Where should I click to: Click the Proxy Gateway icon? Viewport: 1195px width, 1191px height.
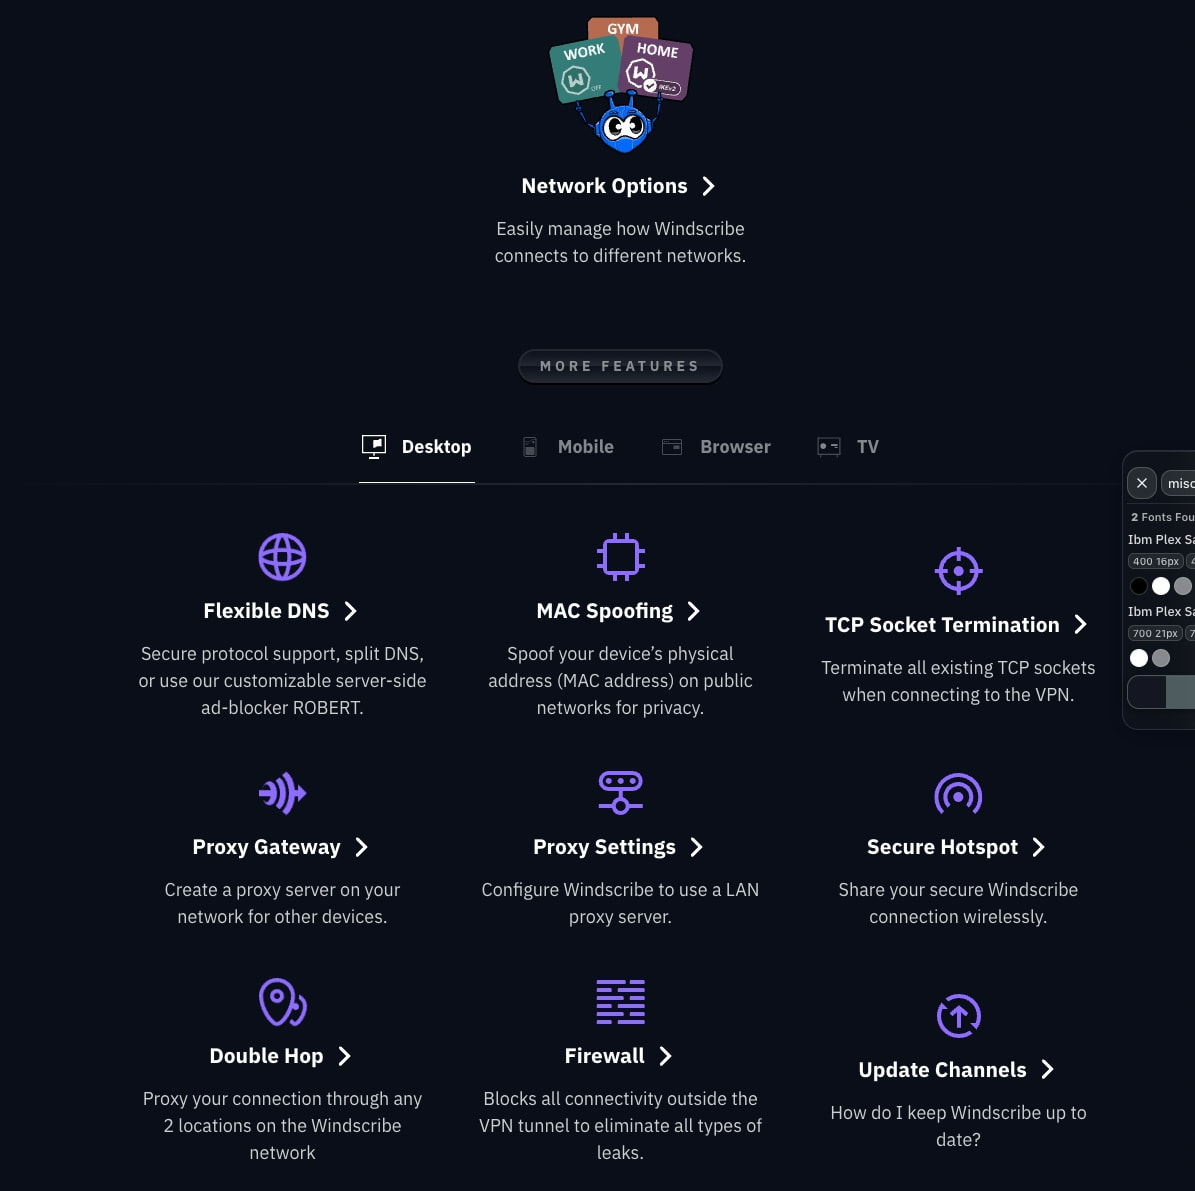282,793
